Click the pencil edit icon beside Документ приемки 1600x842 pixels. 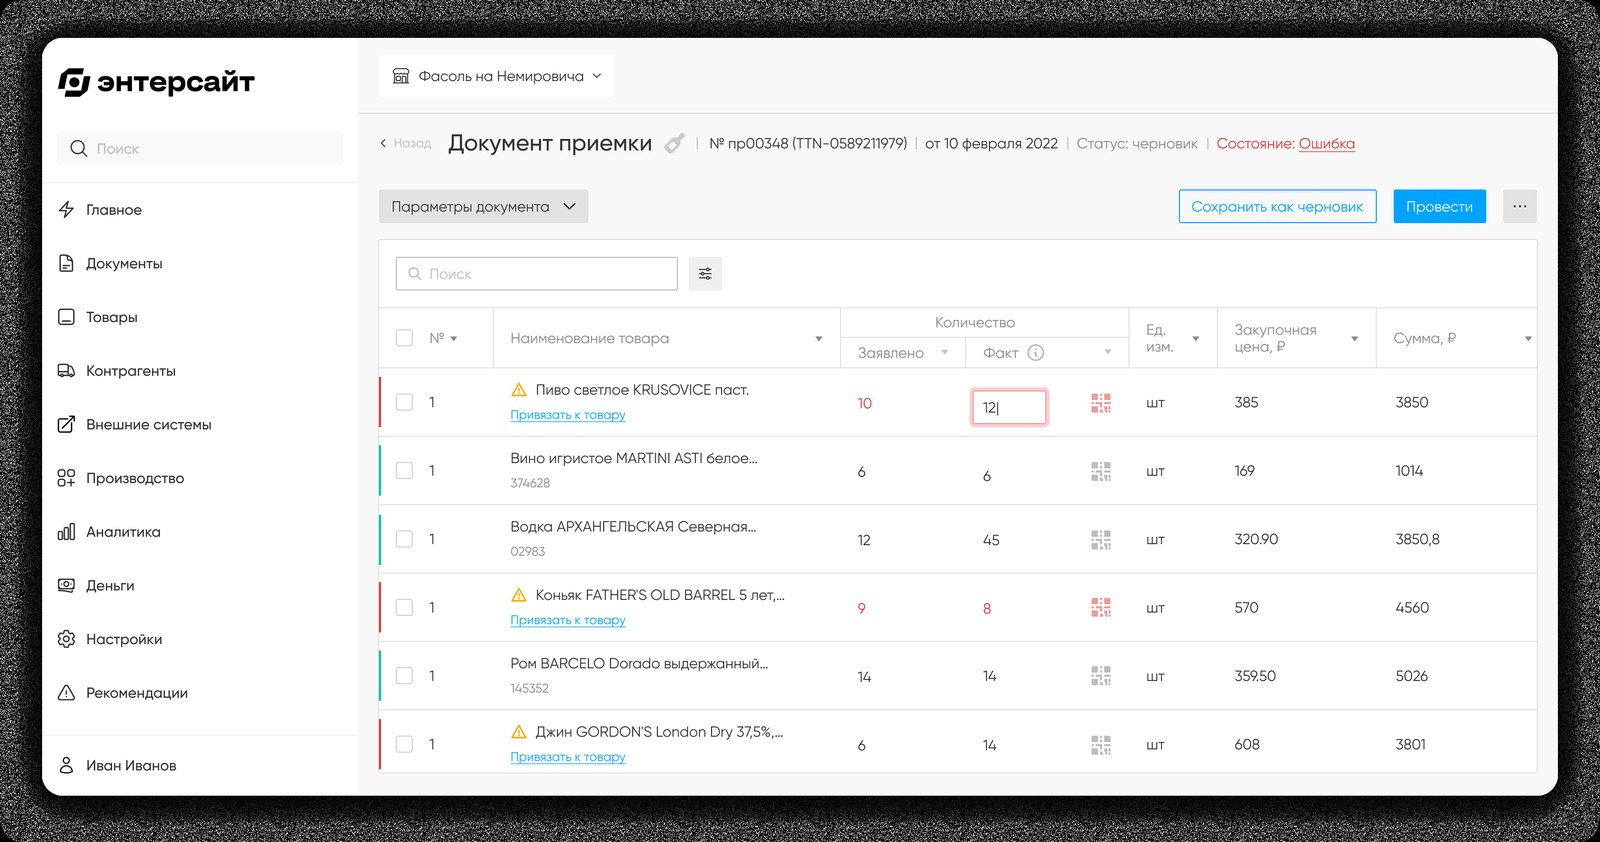coord(675,144)
